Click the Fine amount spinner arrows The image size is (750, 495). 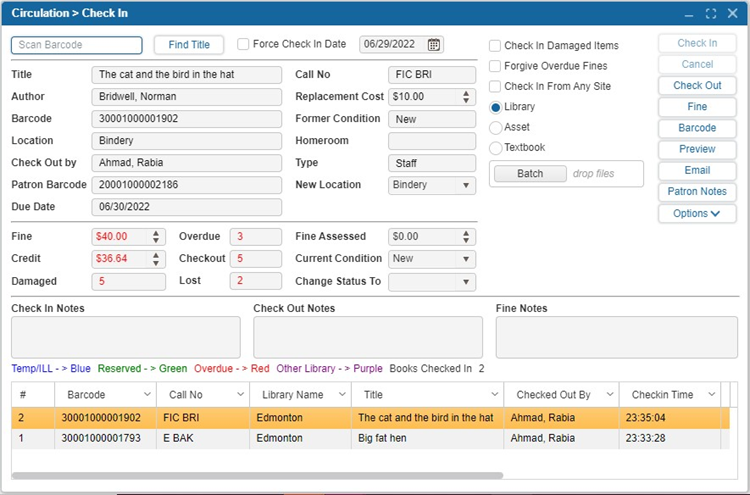(156, 237)
